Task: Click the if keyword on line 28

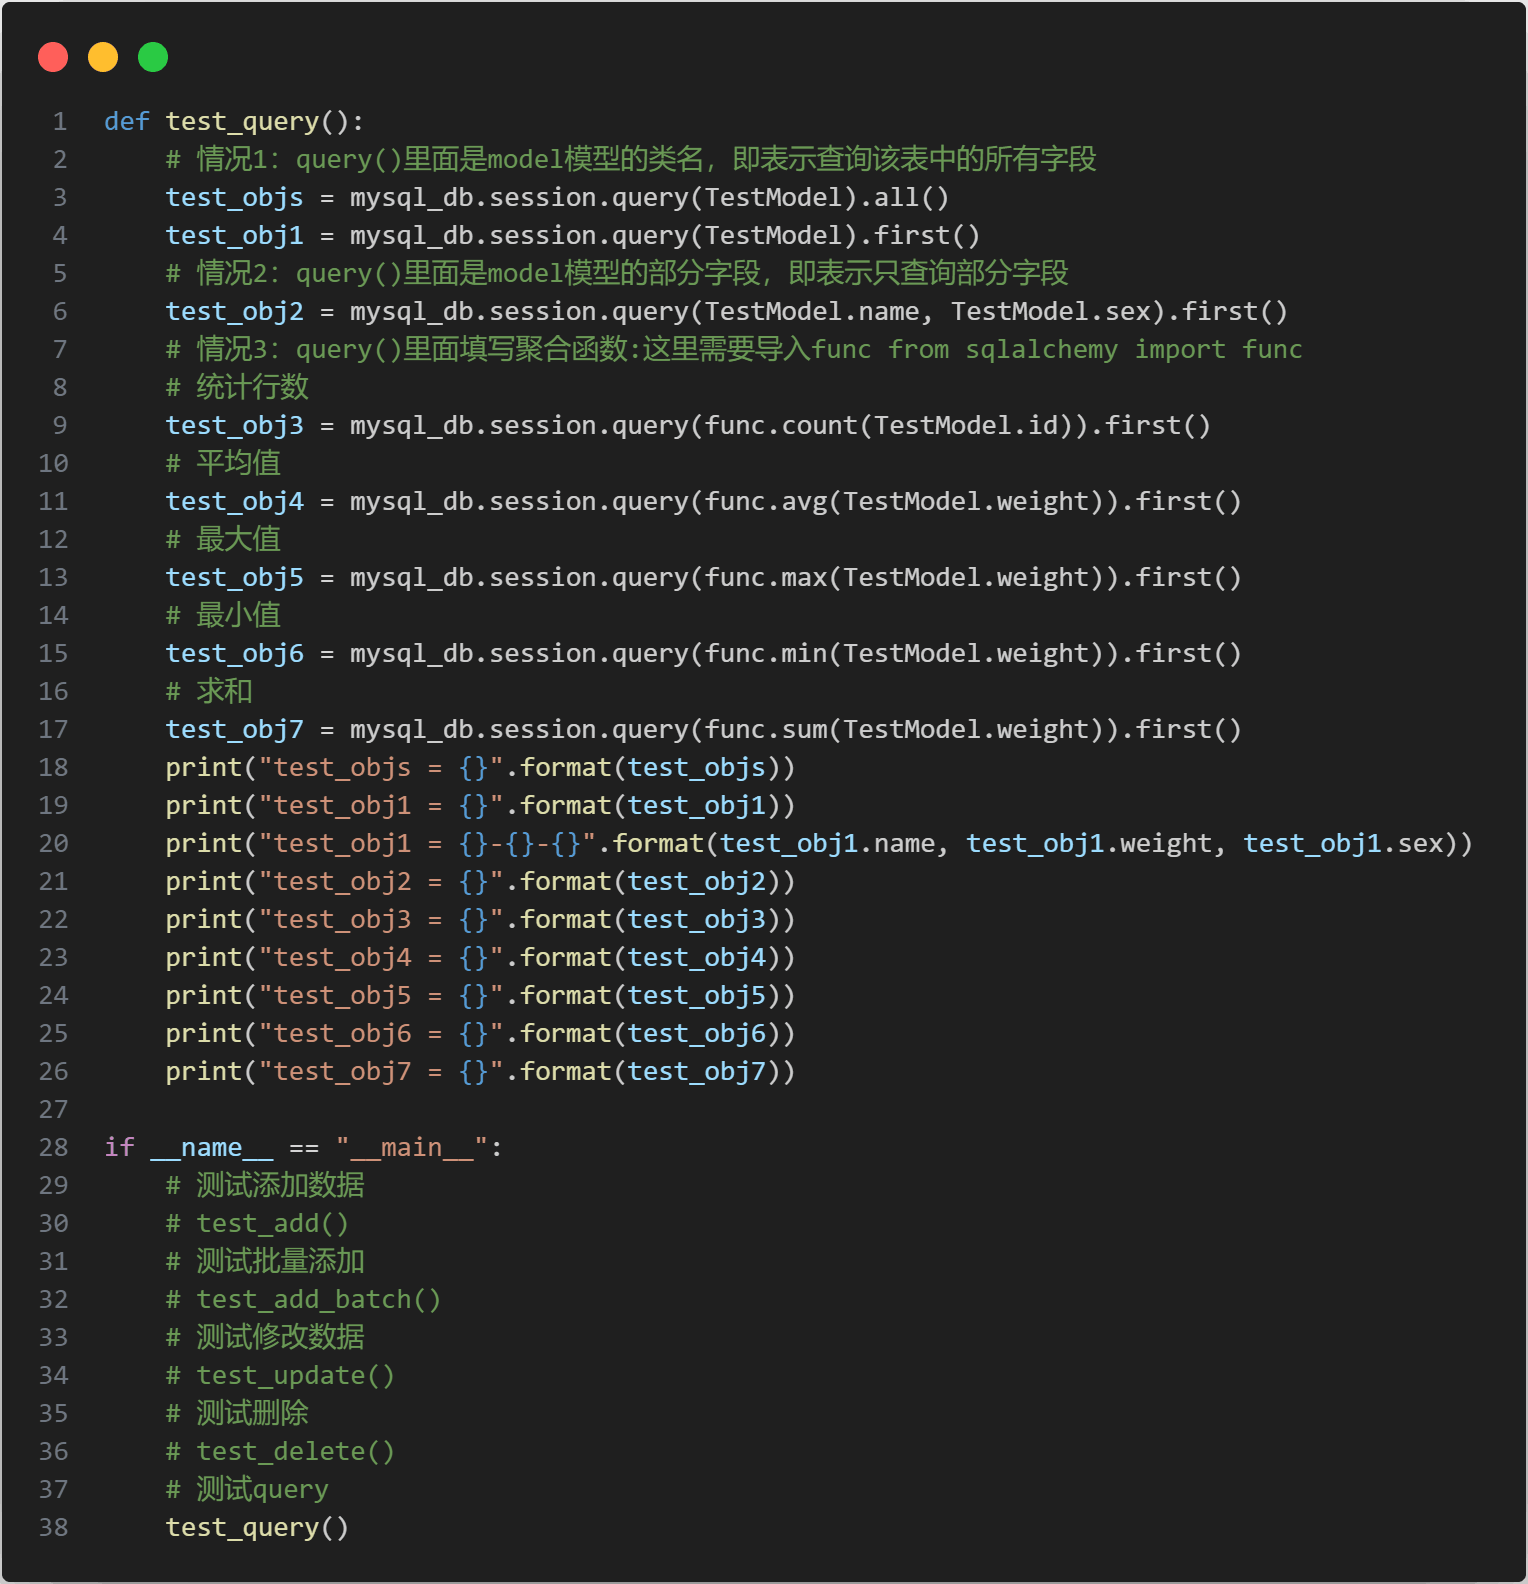Action: [x=119, y=1148]
